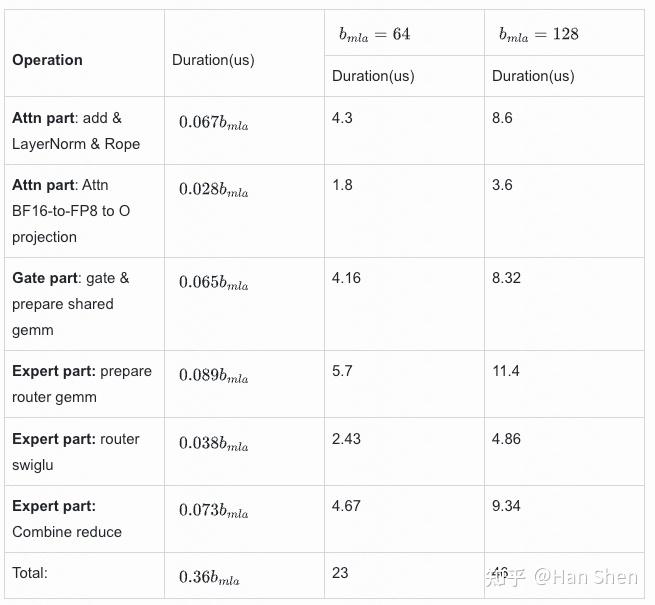Screen dimensions: 655x605
Task: Click the Expert part Combine reduce cell
Action: [84, 519]
